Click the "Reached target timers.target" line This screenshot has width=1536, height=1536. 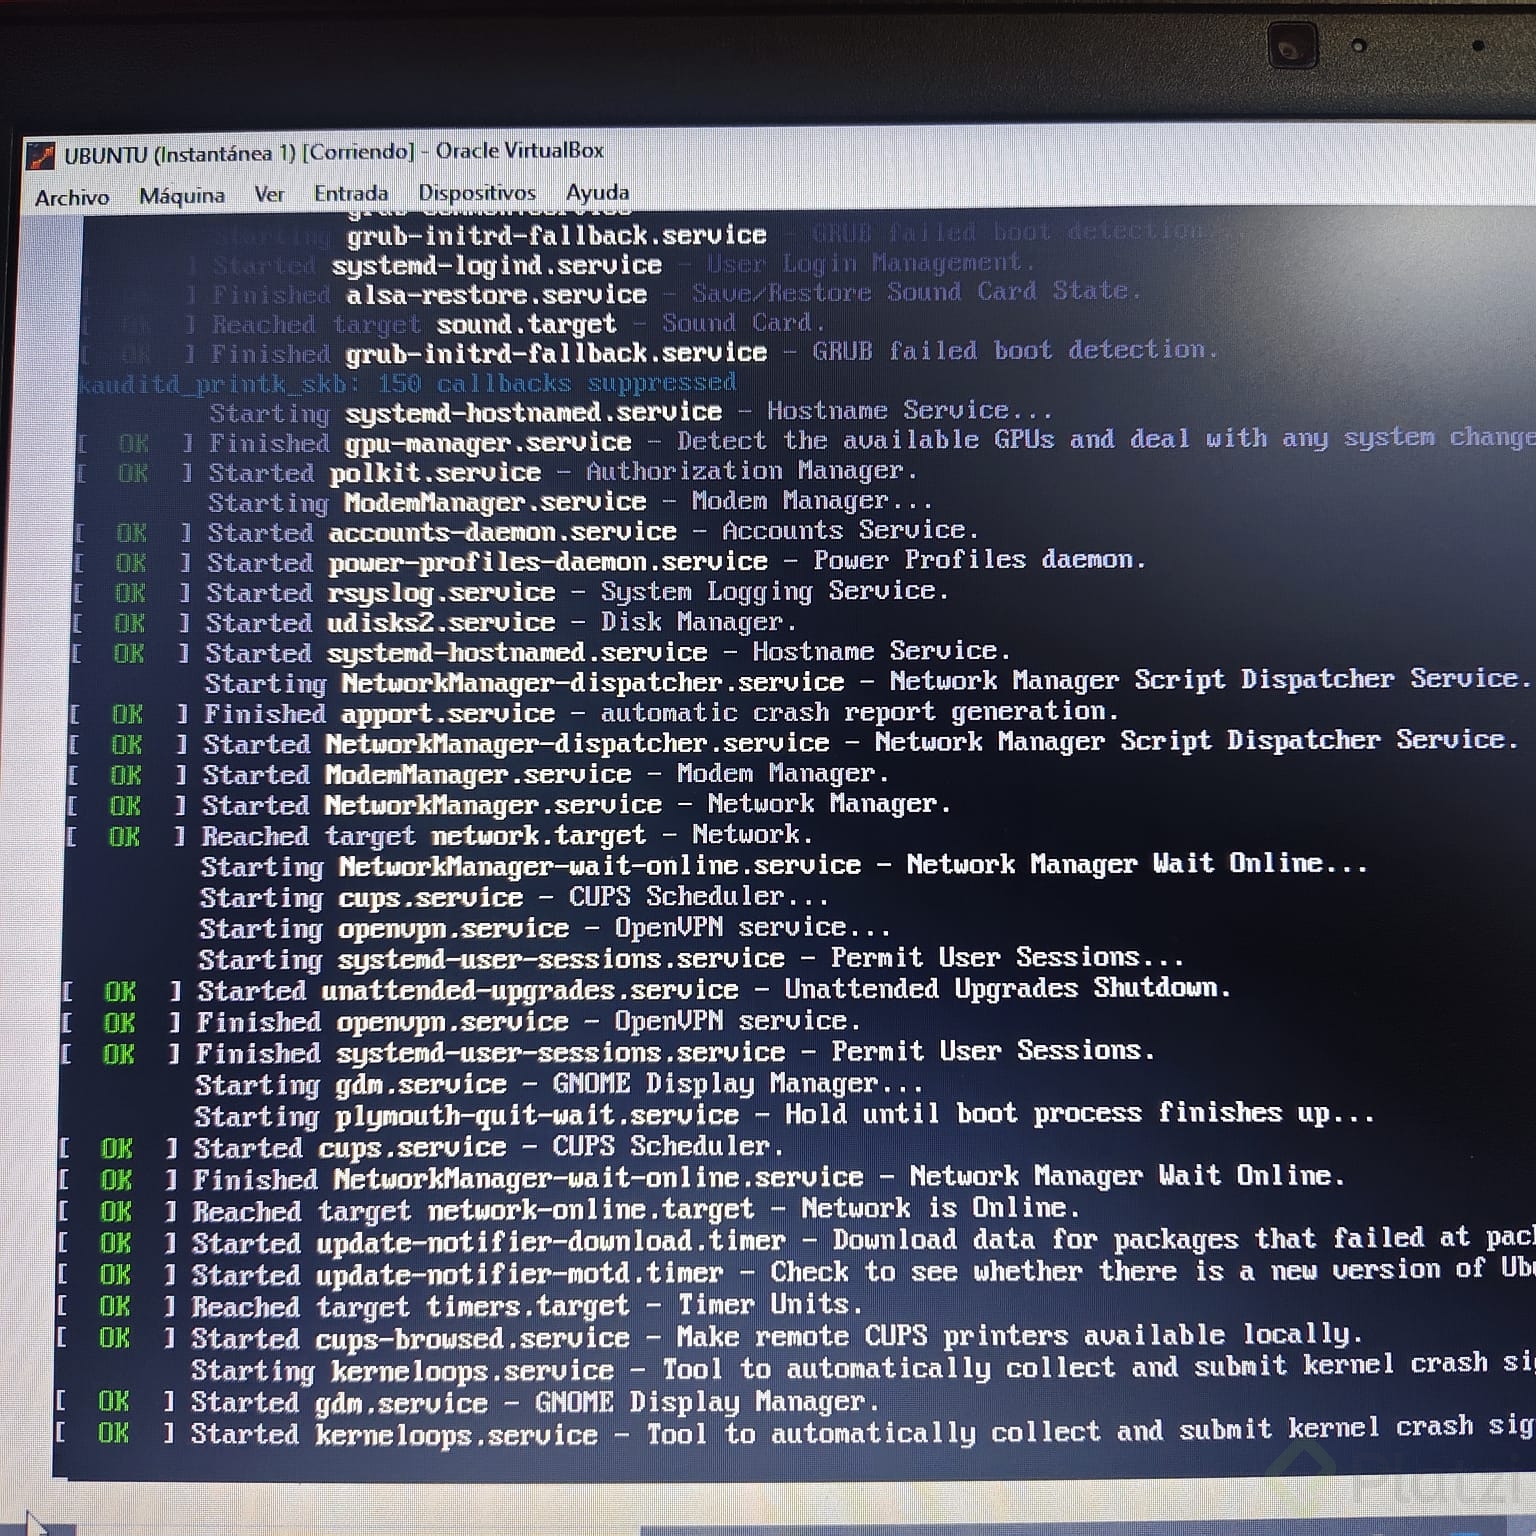[x=459, y=1306]
